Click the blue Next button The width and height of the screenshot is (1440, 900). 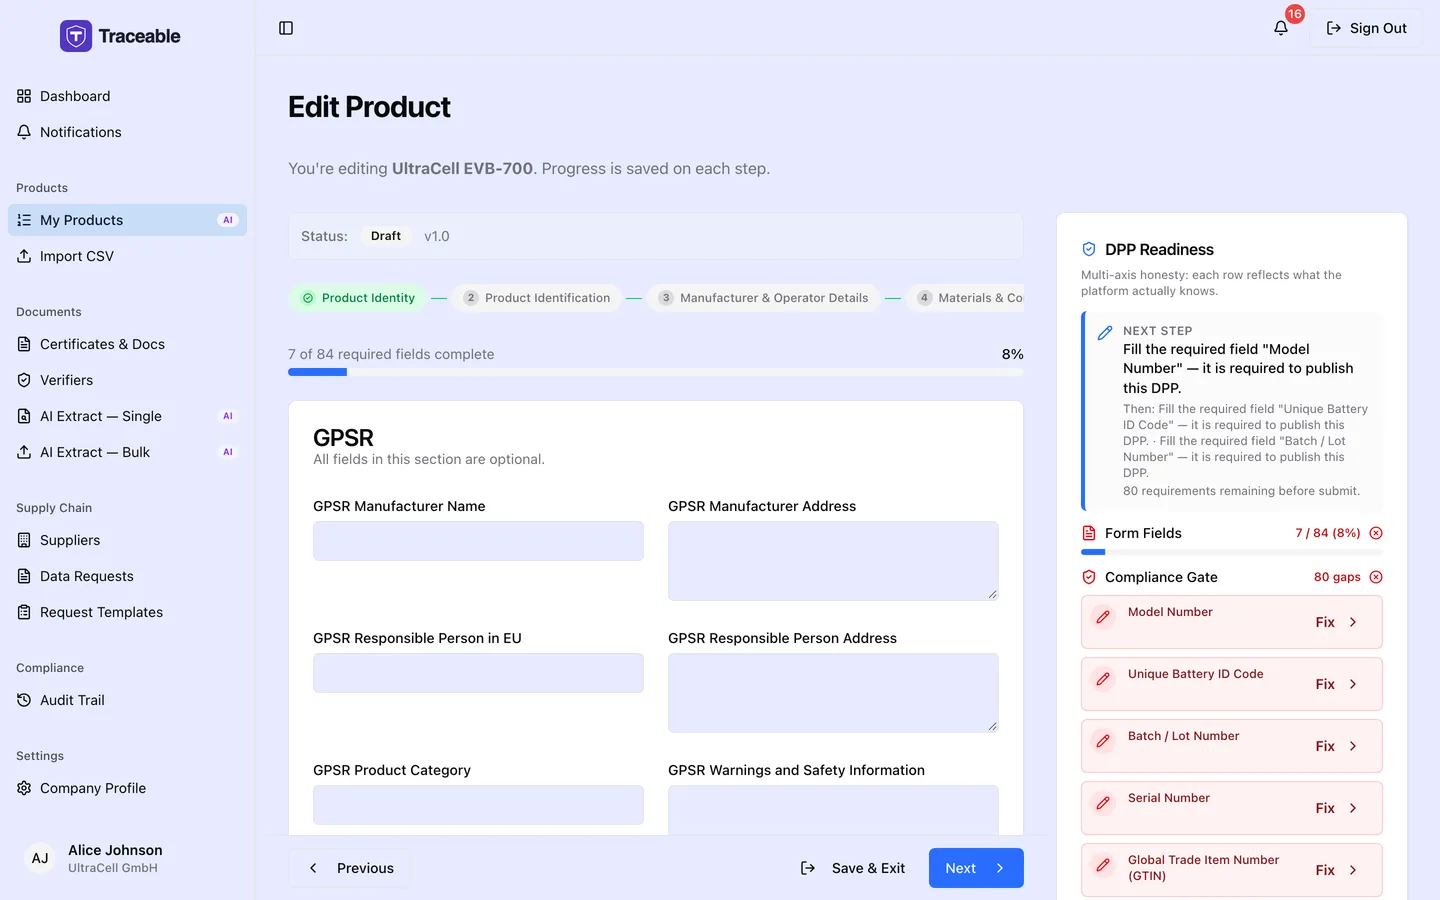pyautogui.click(x=976, y=868)
